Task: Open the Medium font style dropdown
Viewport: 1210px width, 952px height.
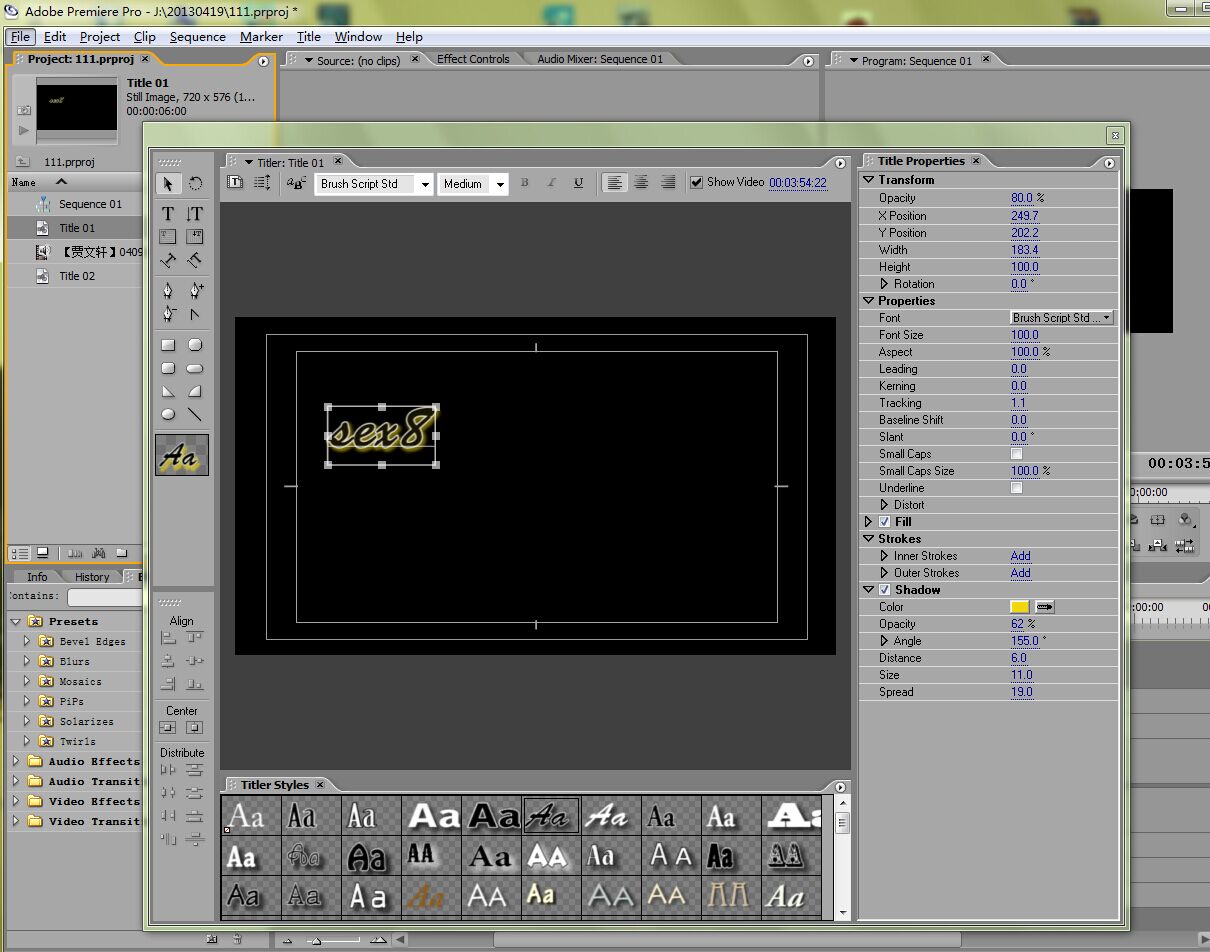Action: [500, 184]
